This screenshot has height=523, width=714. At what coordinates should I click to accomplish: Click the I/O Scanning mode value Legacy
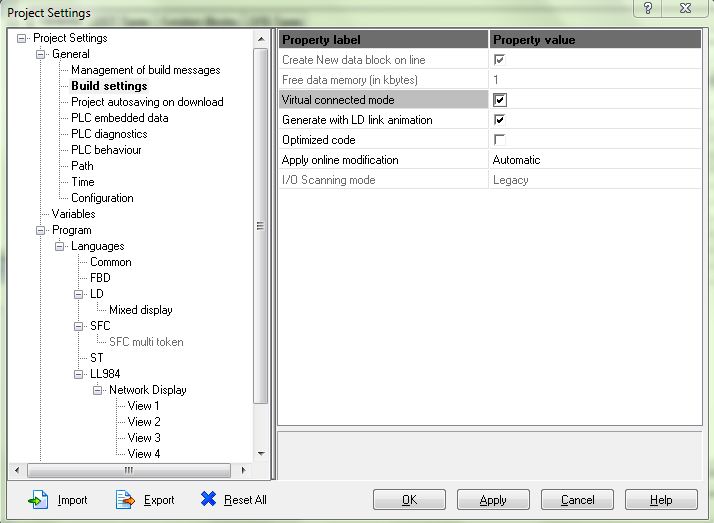pyautogui.click(x=510, y=180)
